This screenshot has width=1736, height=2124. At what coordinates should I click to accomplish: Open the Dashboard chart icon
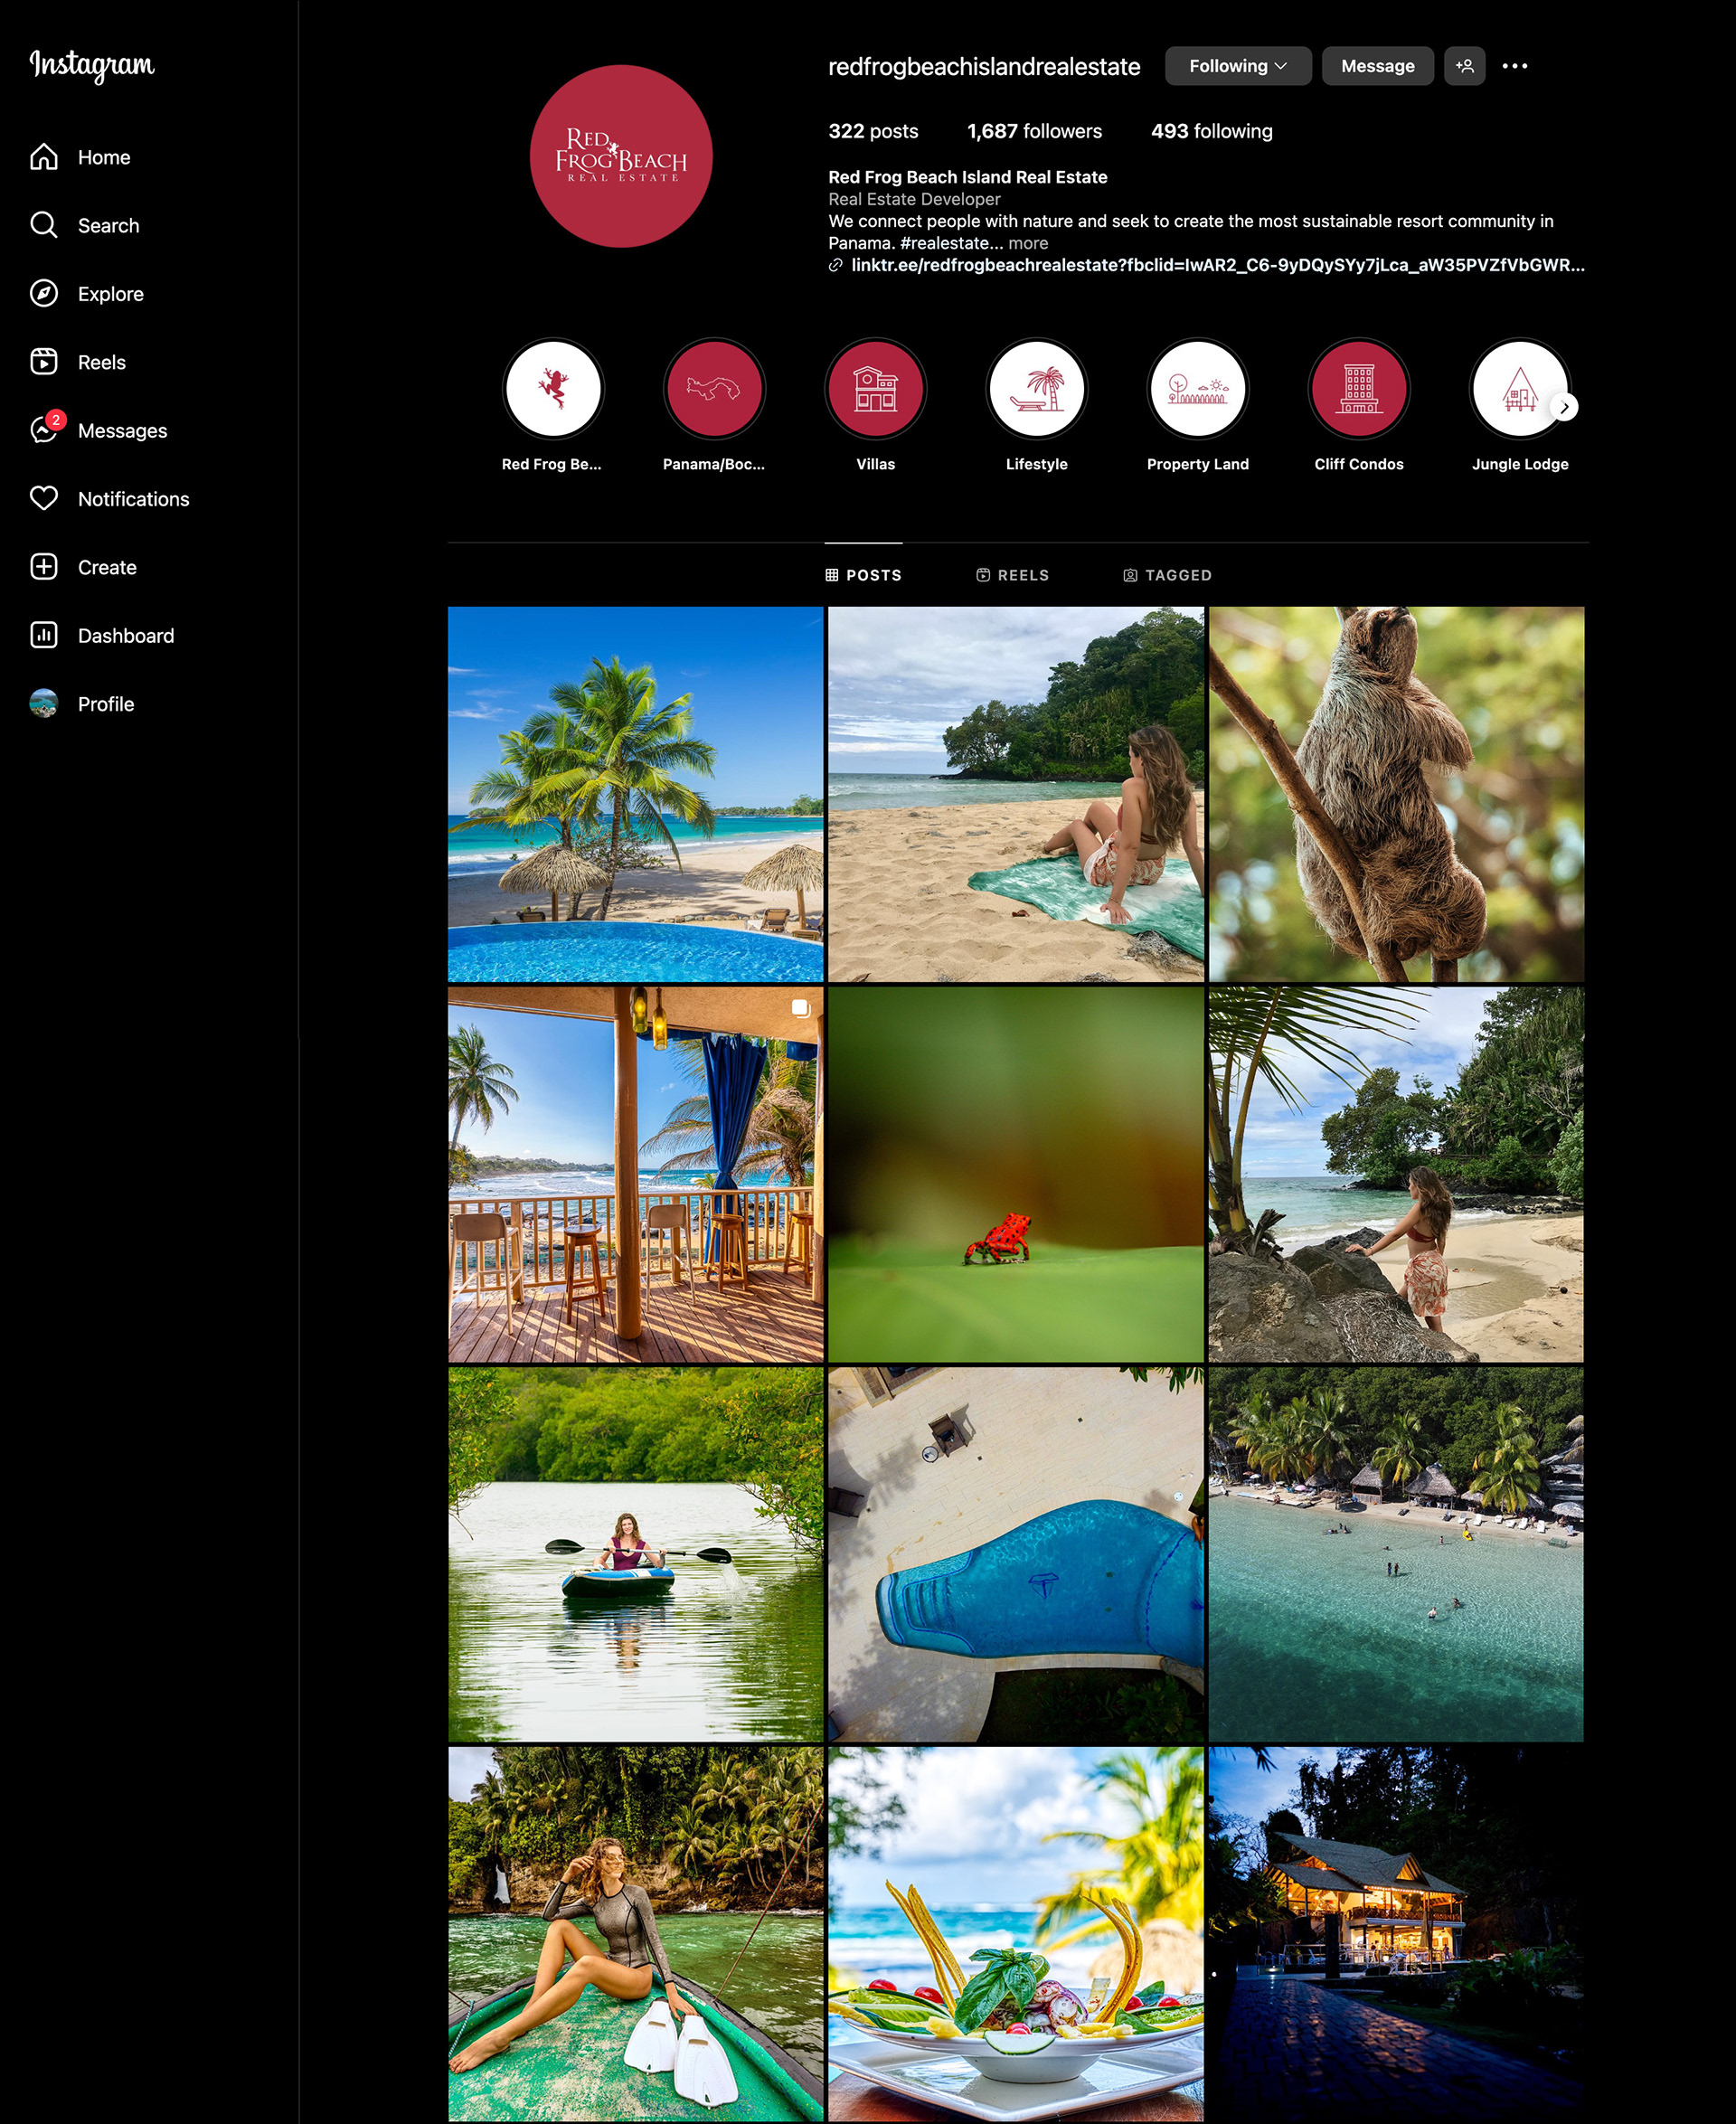tap(44, 635)
